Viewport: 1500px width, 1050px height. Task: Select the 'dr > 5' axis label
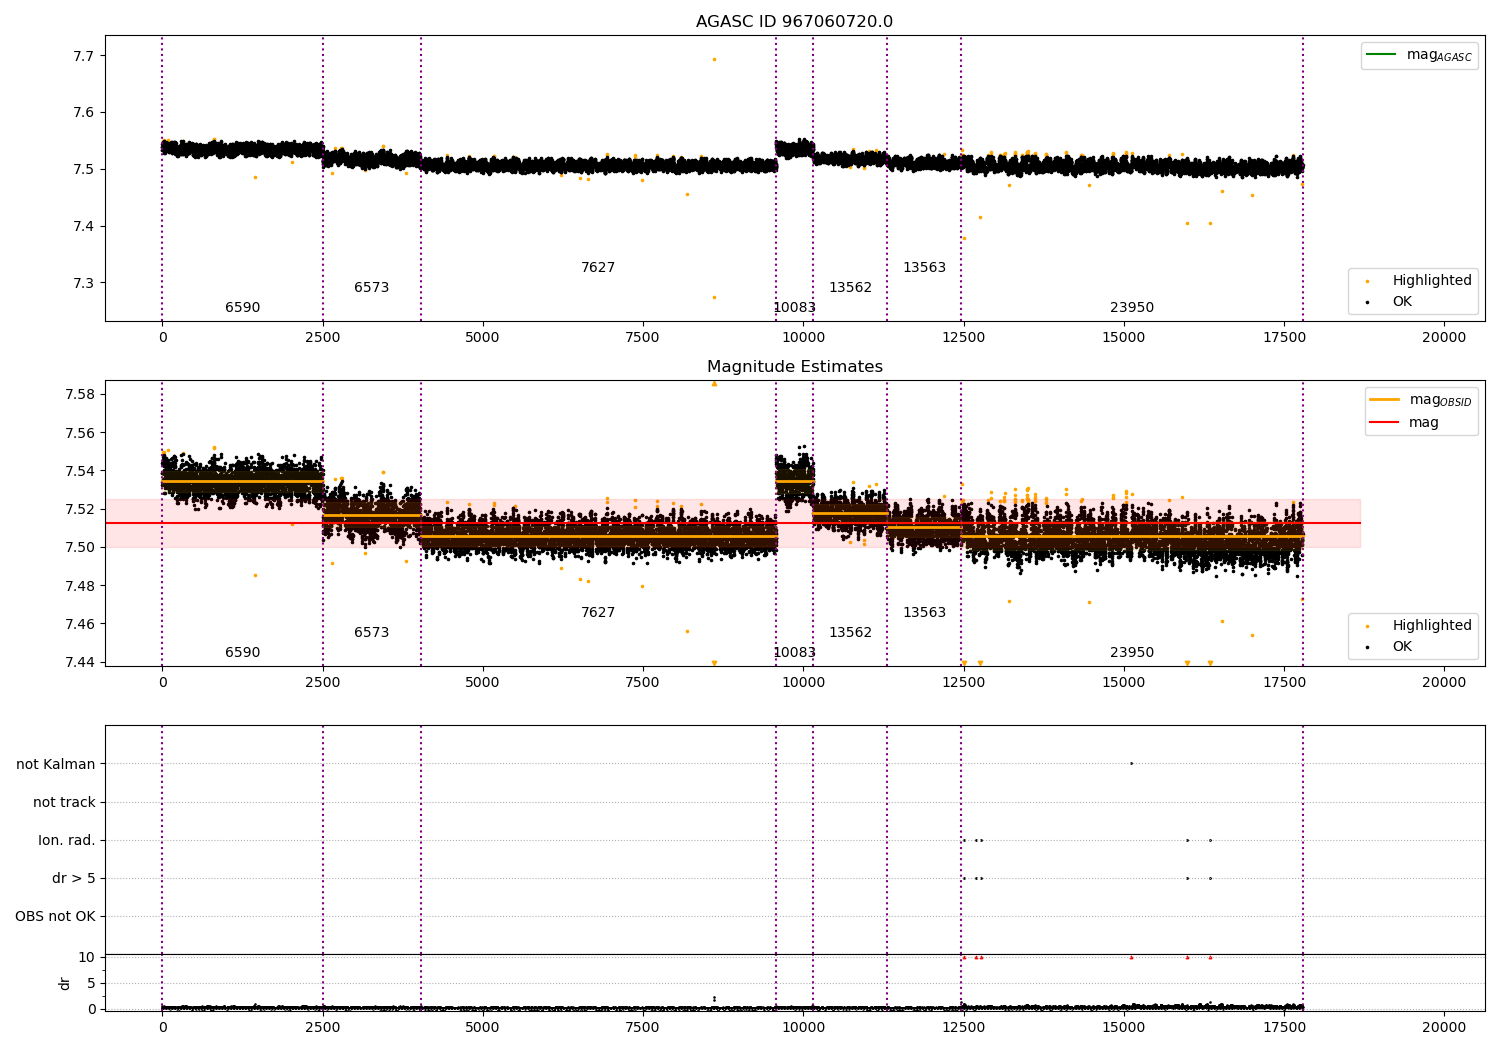pos(74,878)
